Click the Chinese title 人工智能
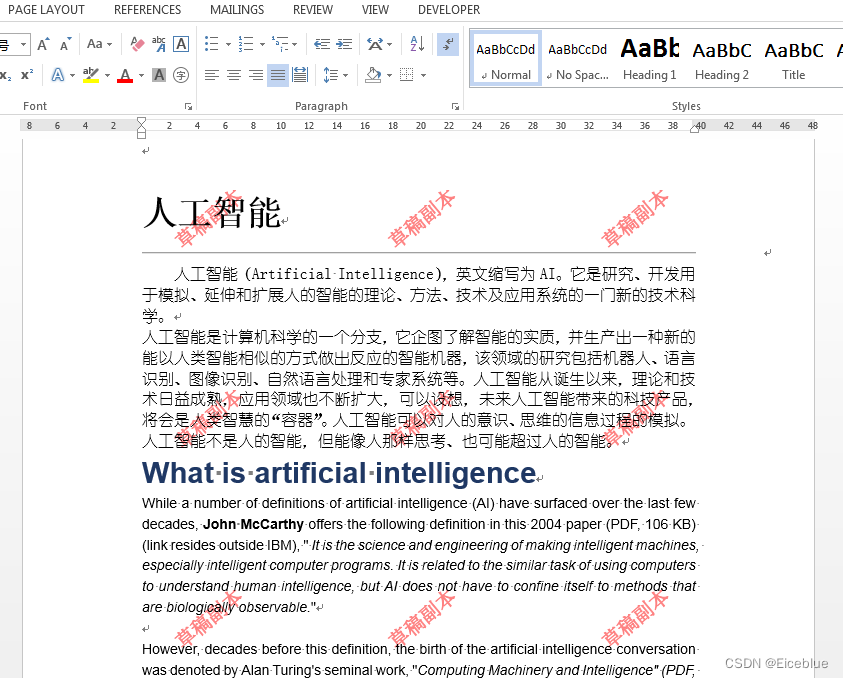Screen dimensions: 843x678 tap(213, 212)
